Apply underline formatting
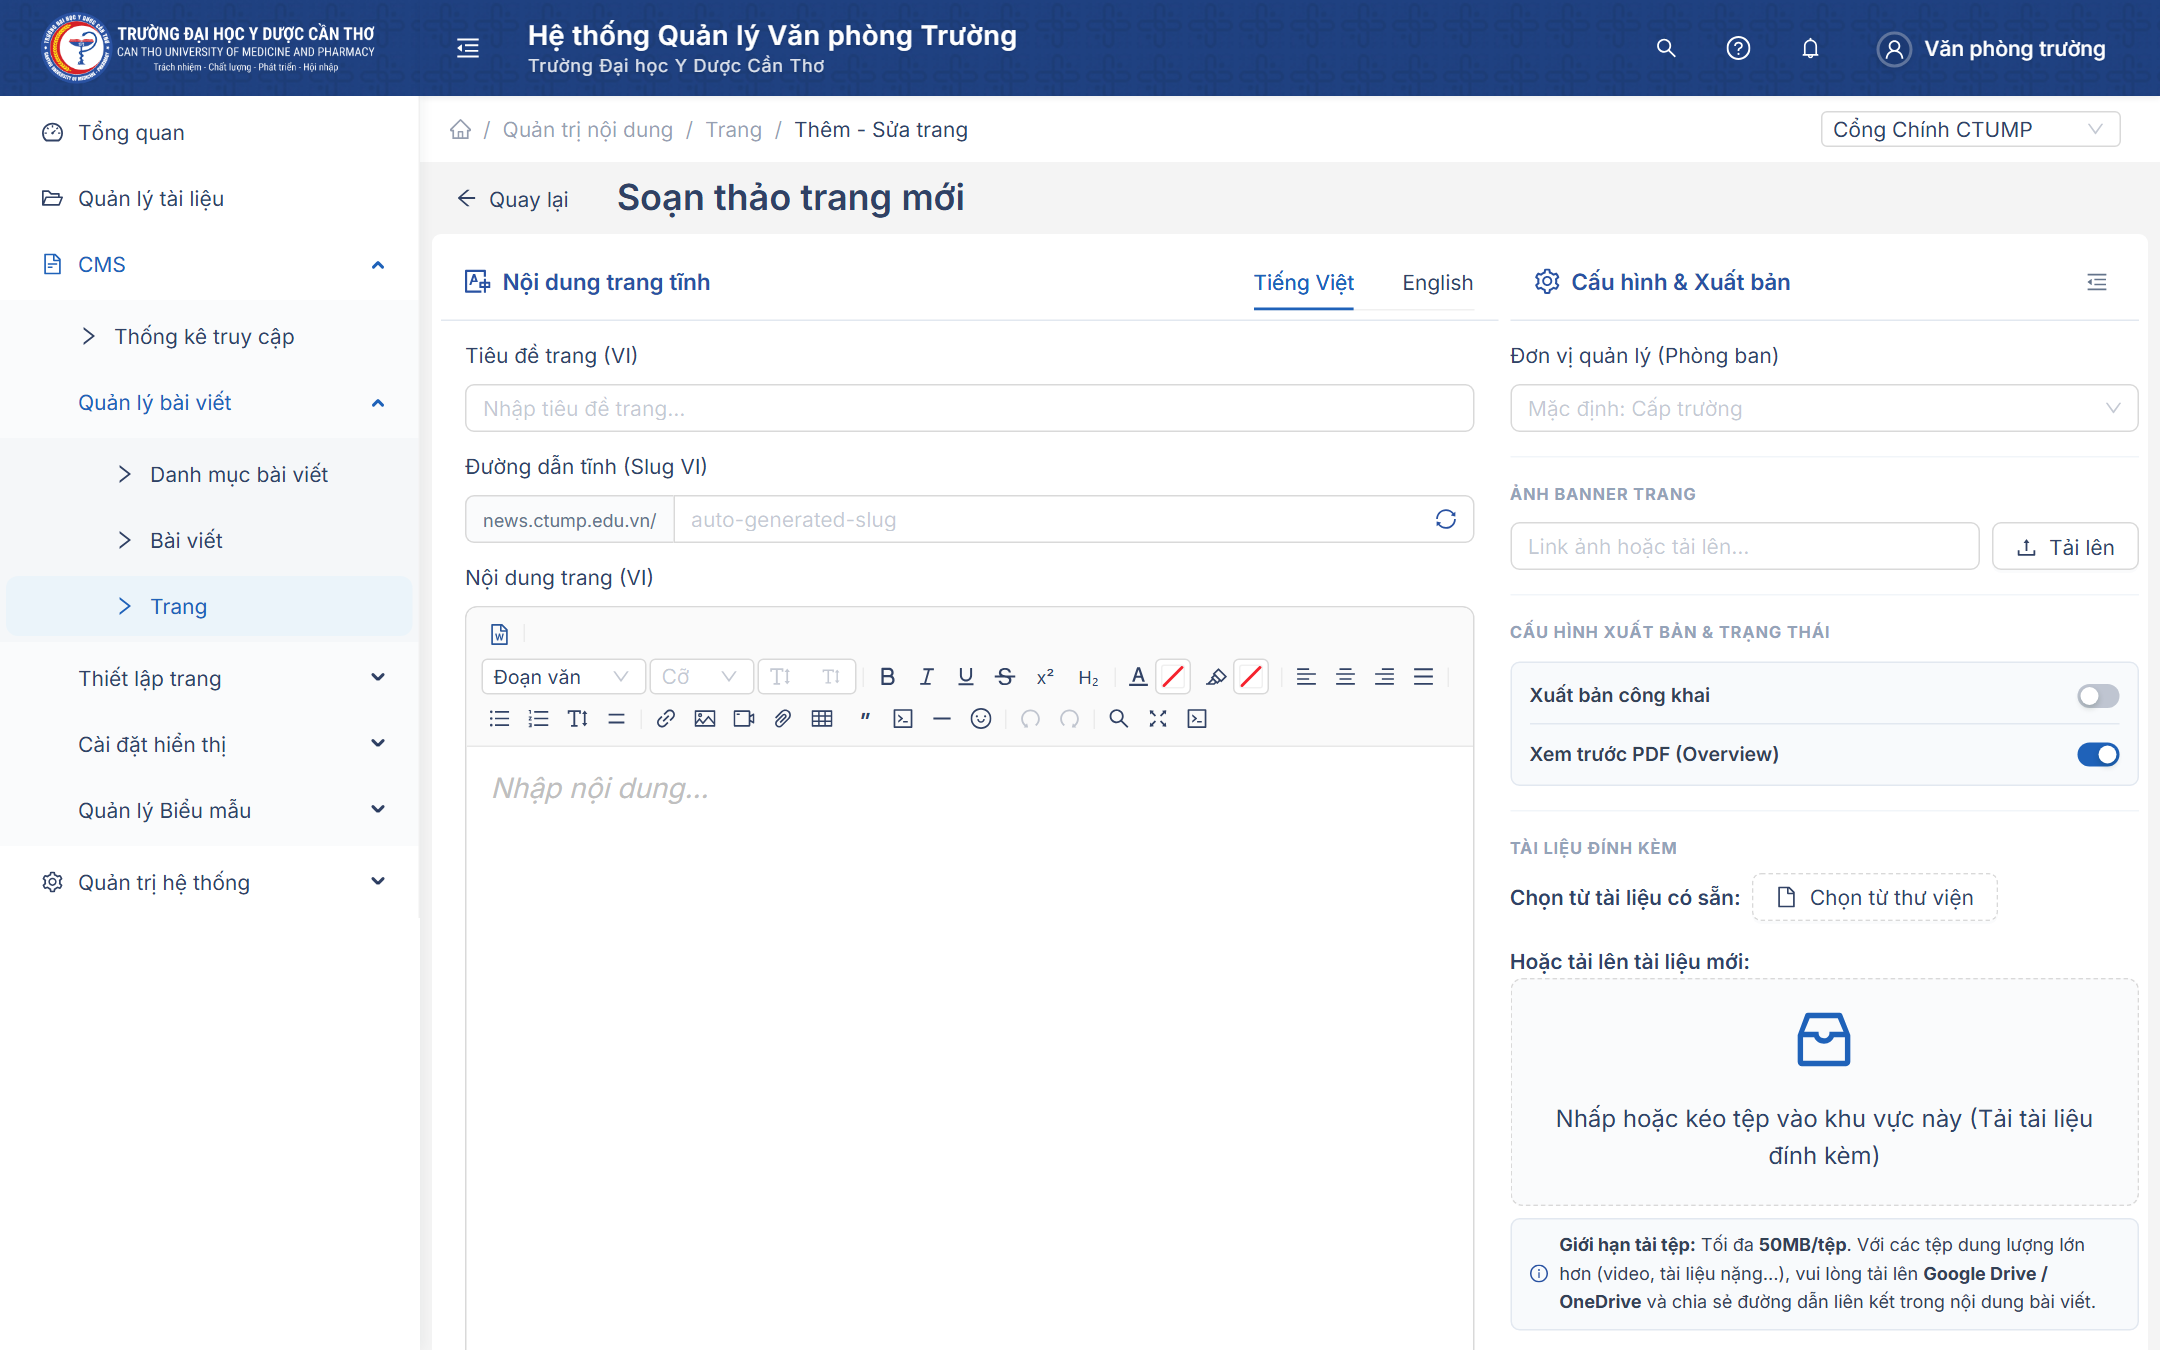 (x=965, y=677)
